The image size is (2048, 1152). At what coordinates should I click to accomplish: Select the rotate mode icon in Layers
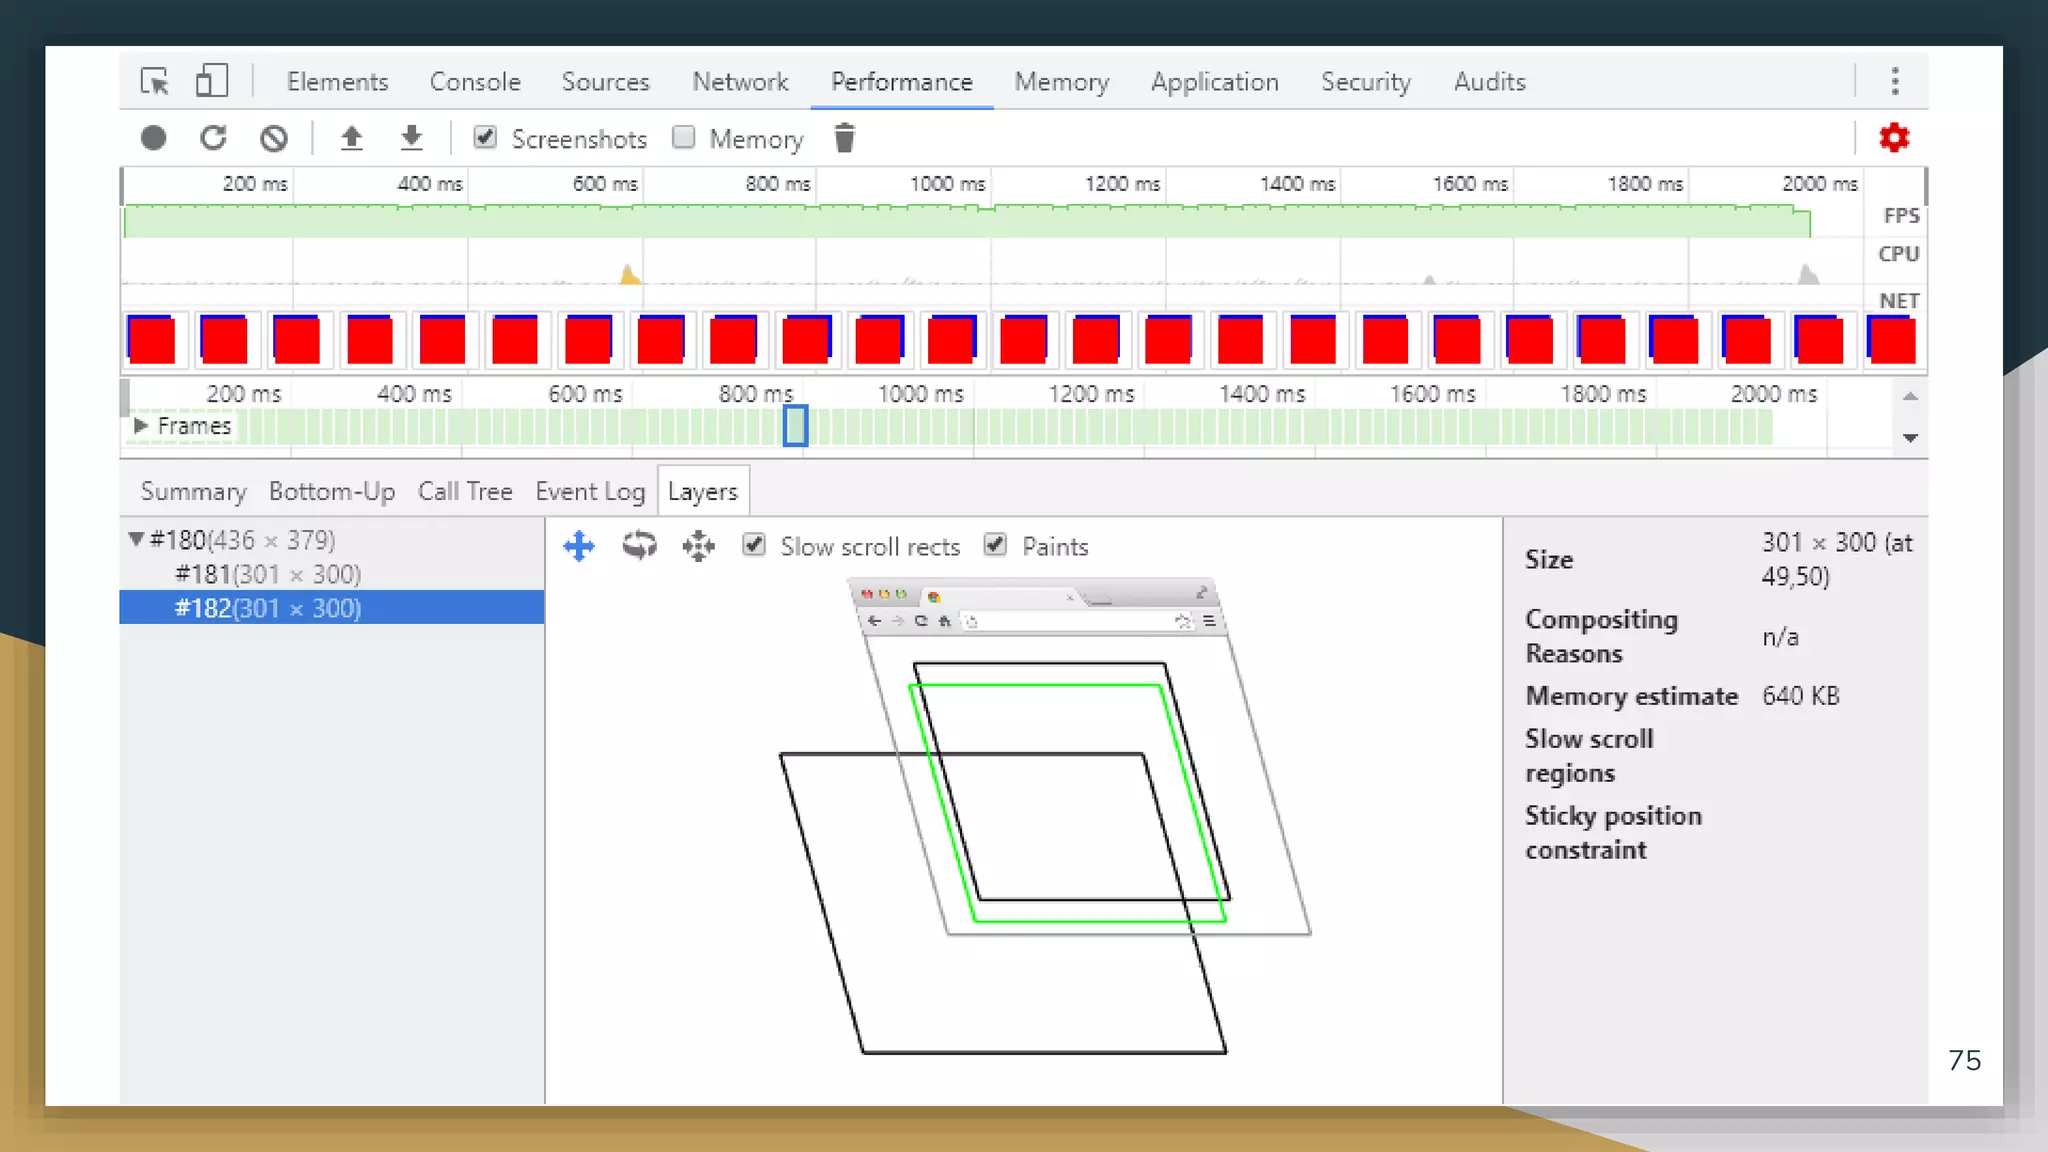point(639,546)
